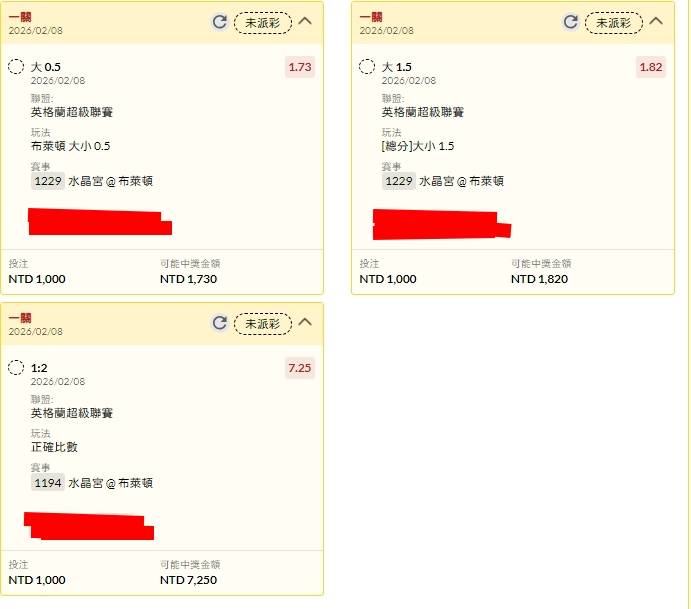Click match code 1229 in 大 0.5 card
Viewport: 691px width, 609px height.
pyautogui.click(x=48, y=181)
